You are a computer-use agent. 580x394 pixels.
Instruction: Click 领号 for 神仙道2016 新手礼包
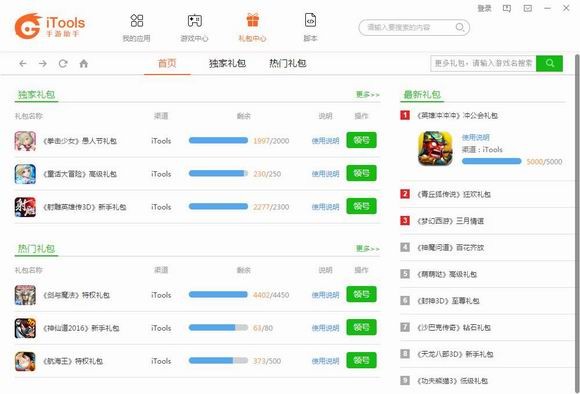click(x=361, y=327)
